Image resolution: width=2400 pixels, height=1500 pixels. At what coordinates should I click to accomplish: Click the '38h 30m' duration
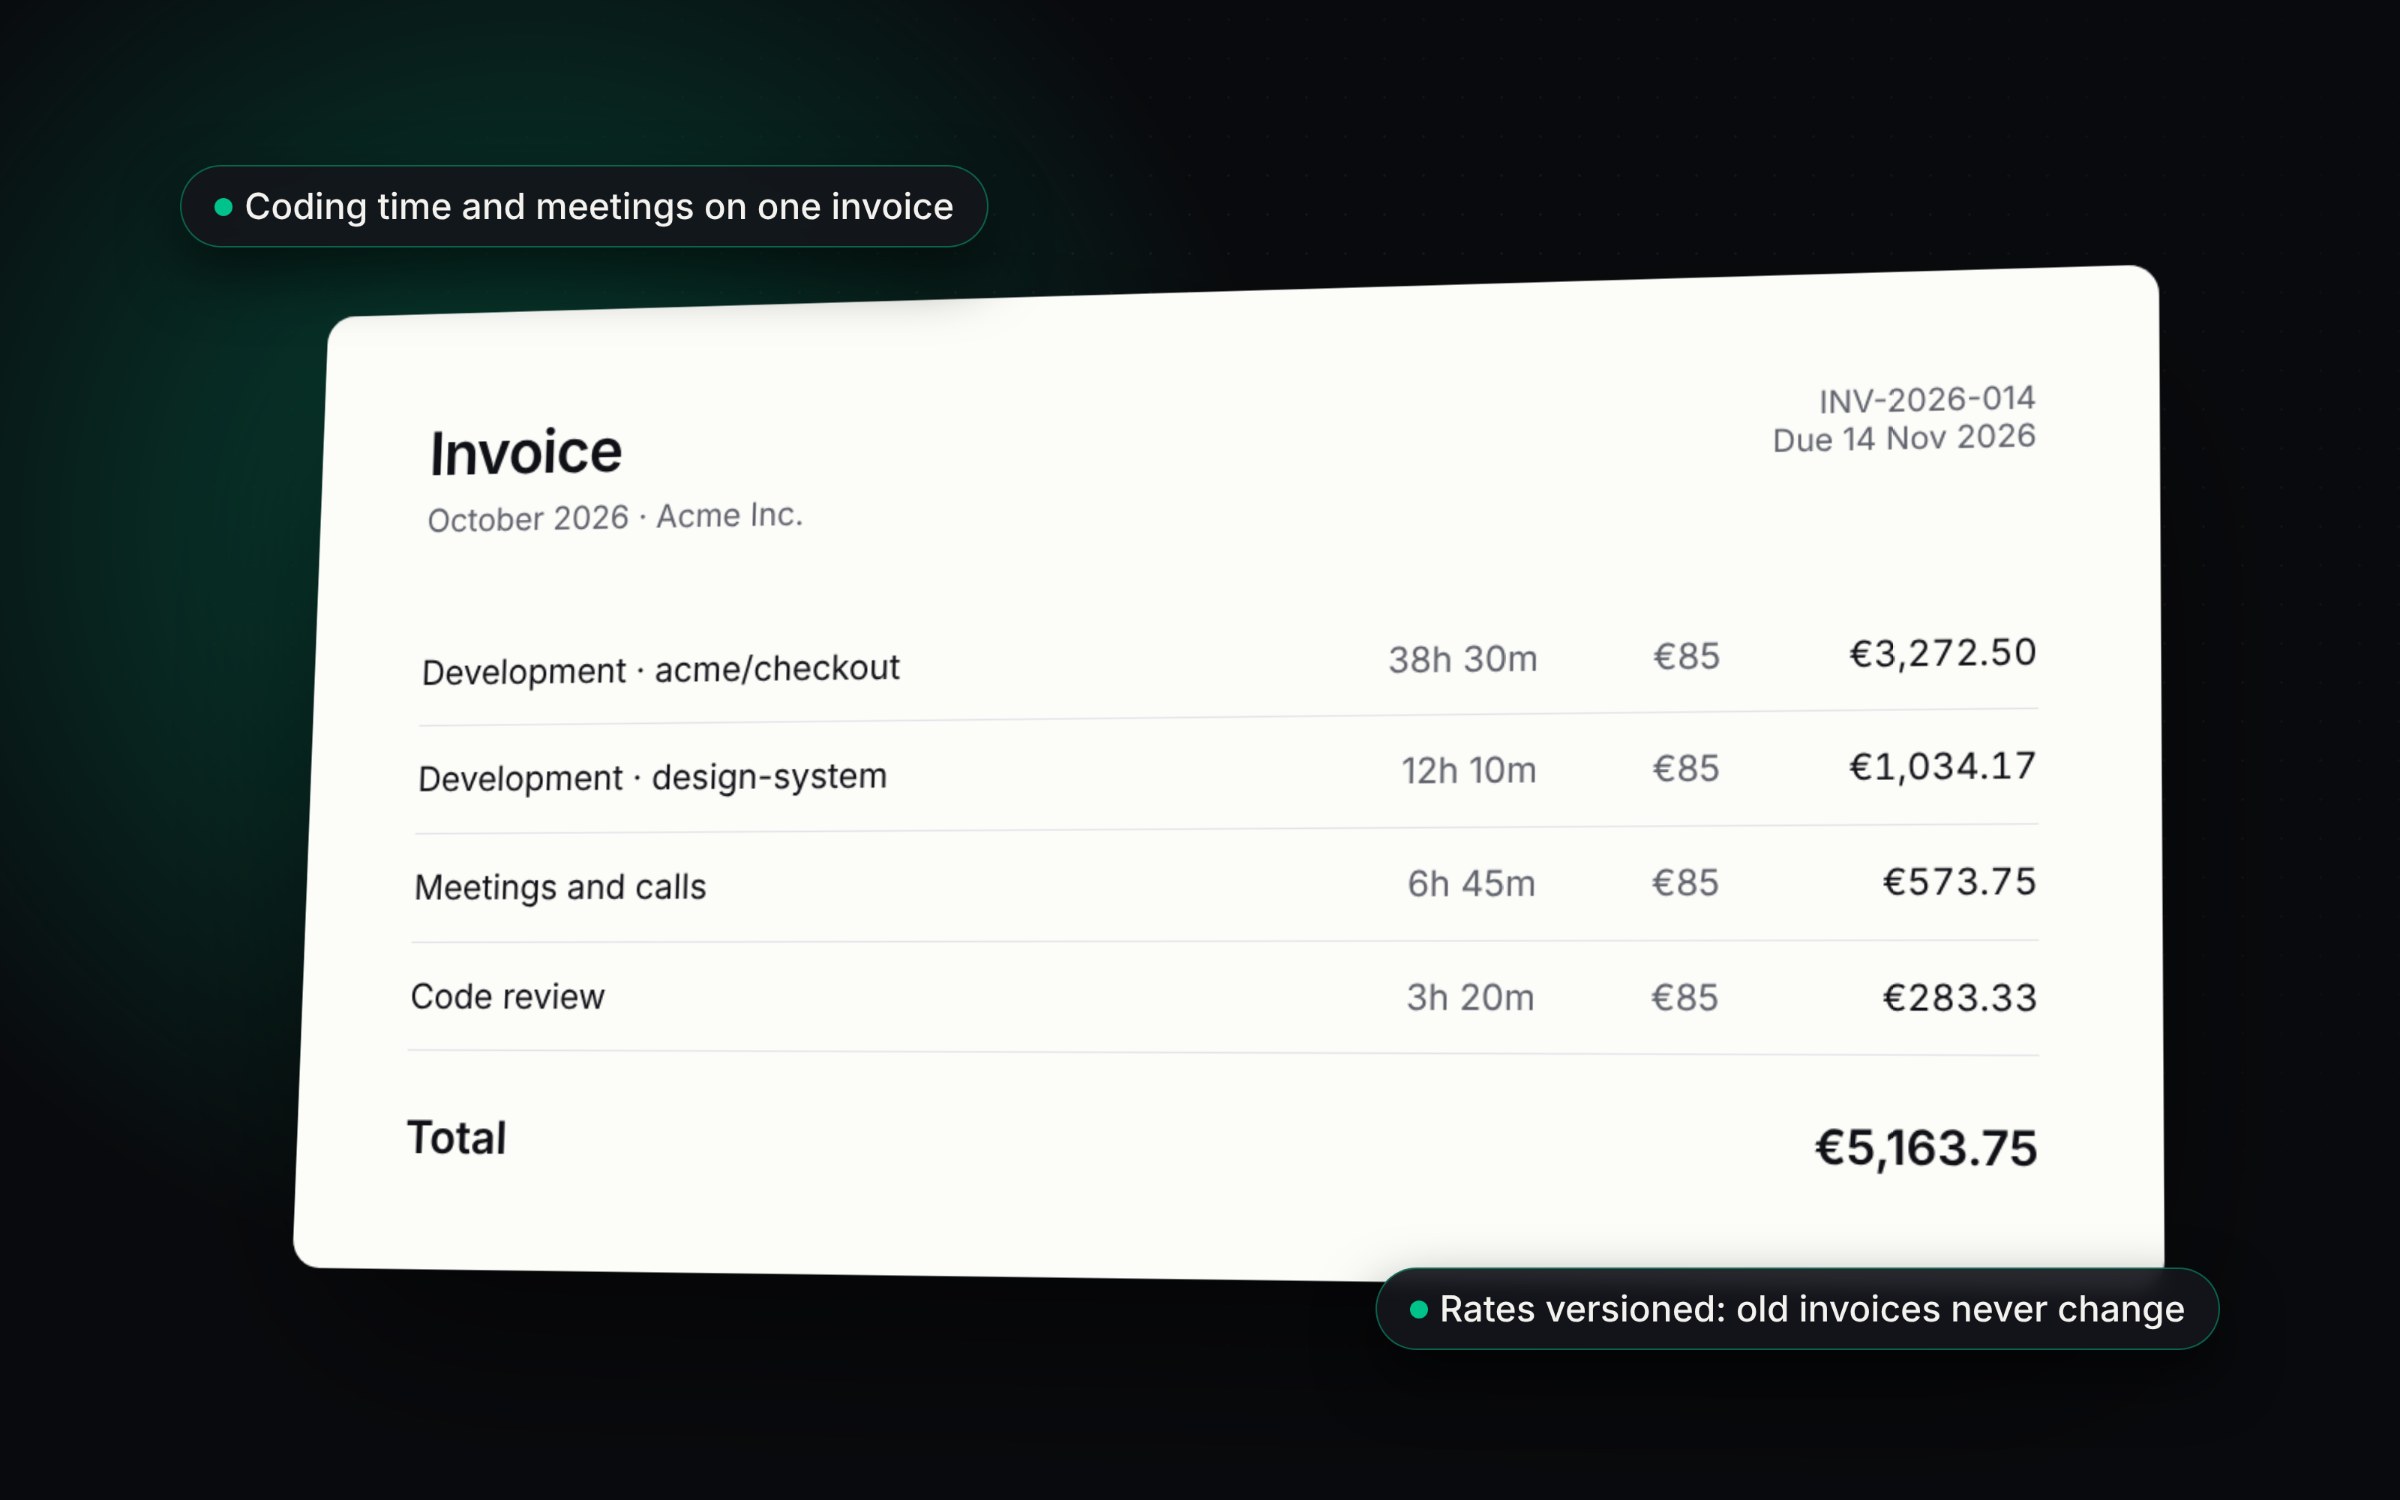[x=1463, y=659]
